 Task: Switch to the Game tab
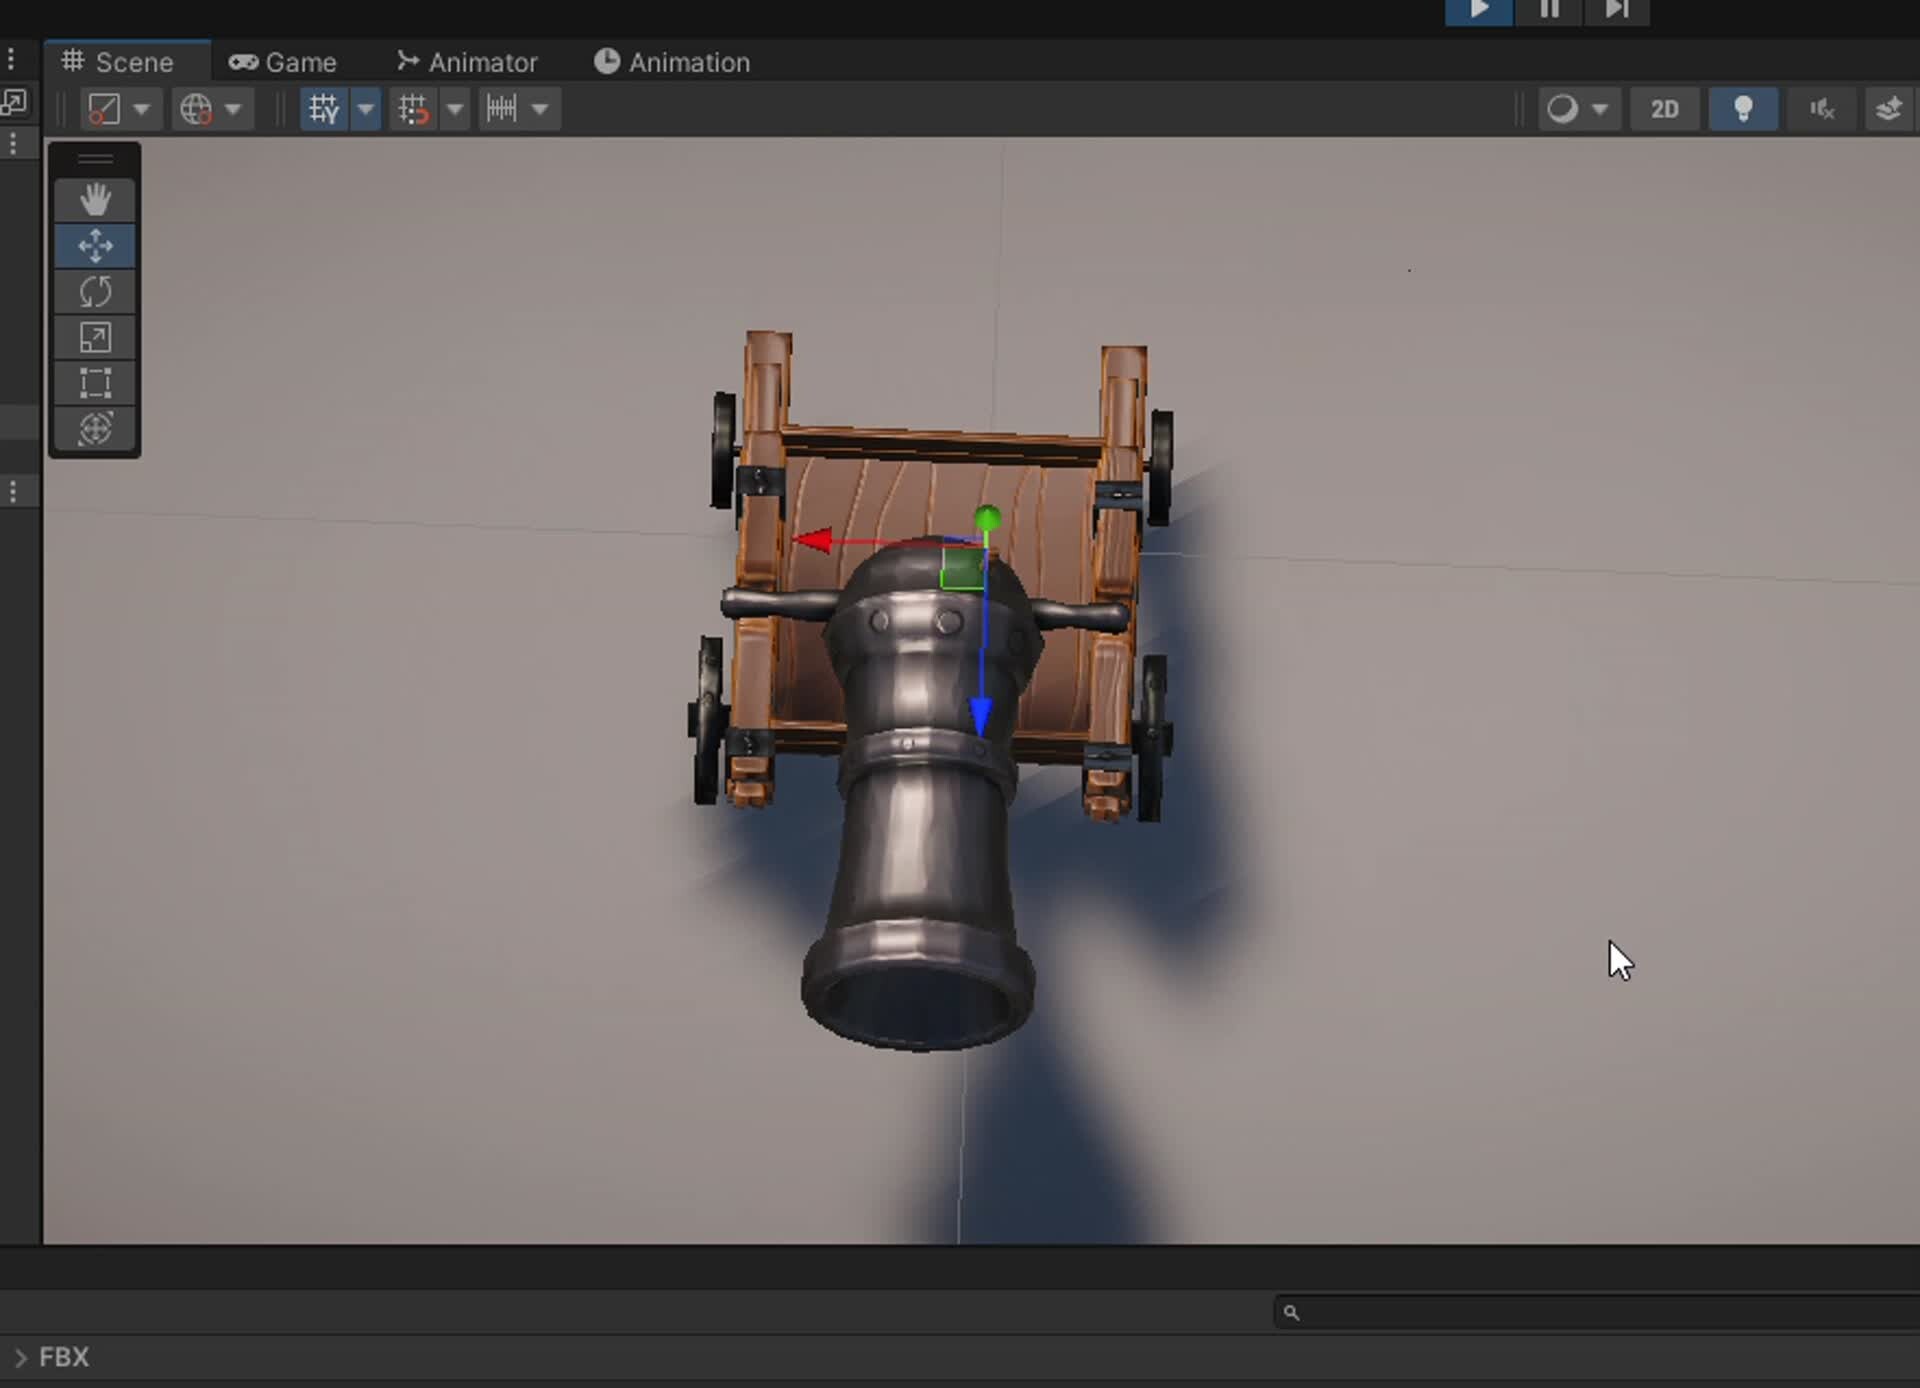click(x=283, y=62)
